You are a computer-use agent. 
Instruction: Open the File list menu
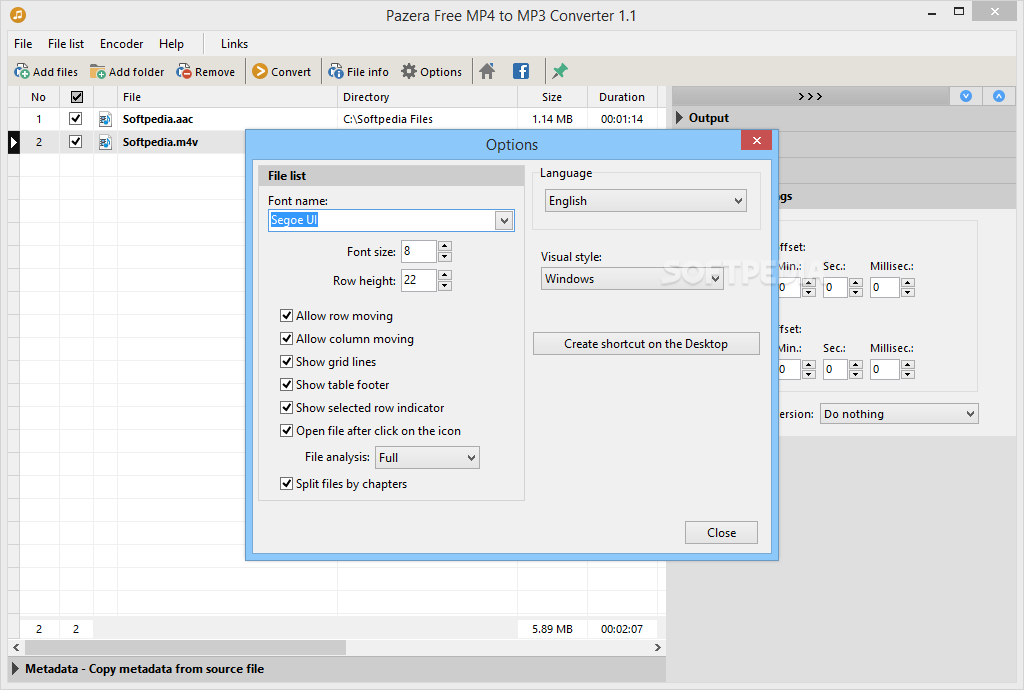tap(66, 44)
